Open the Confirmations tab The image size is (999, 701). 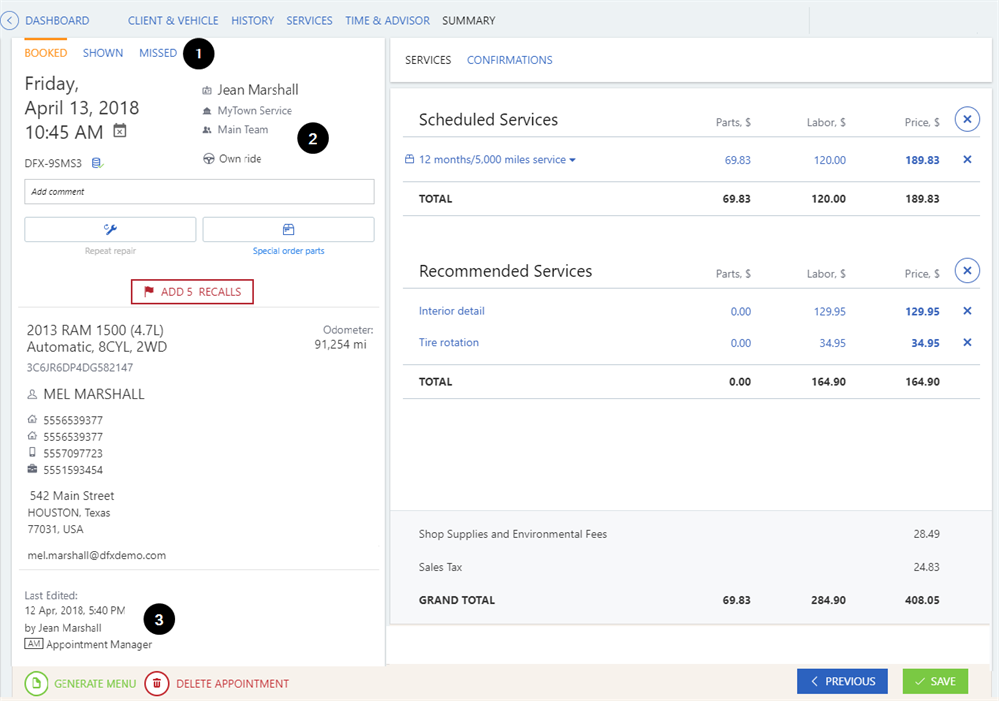pos(509,60)
